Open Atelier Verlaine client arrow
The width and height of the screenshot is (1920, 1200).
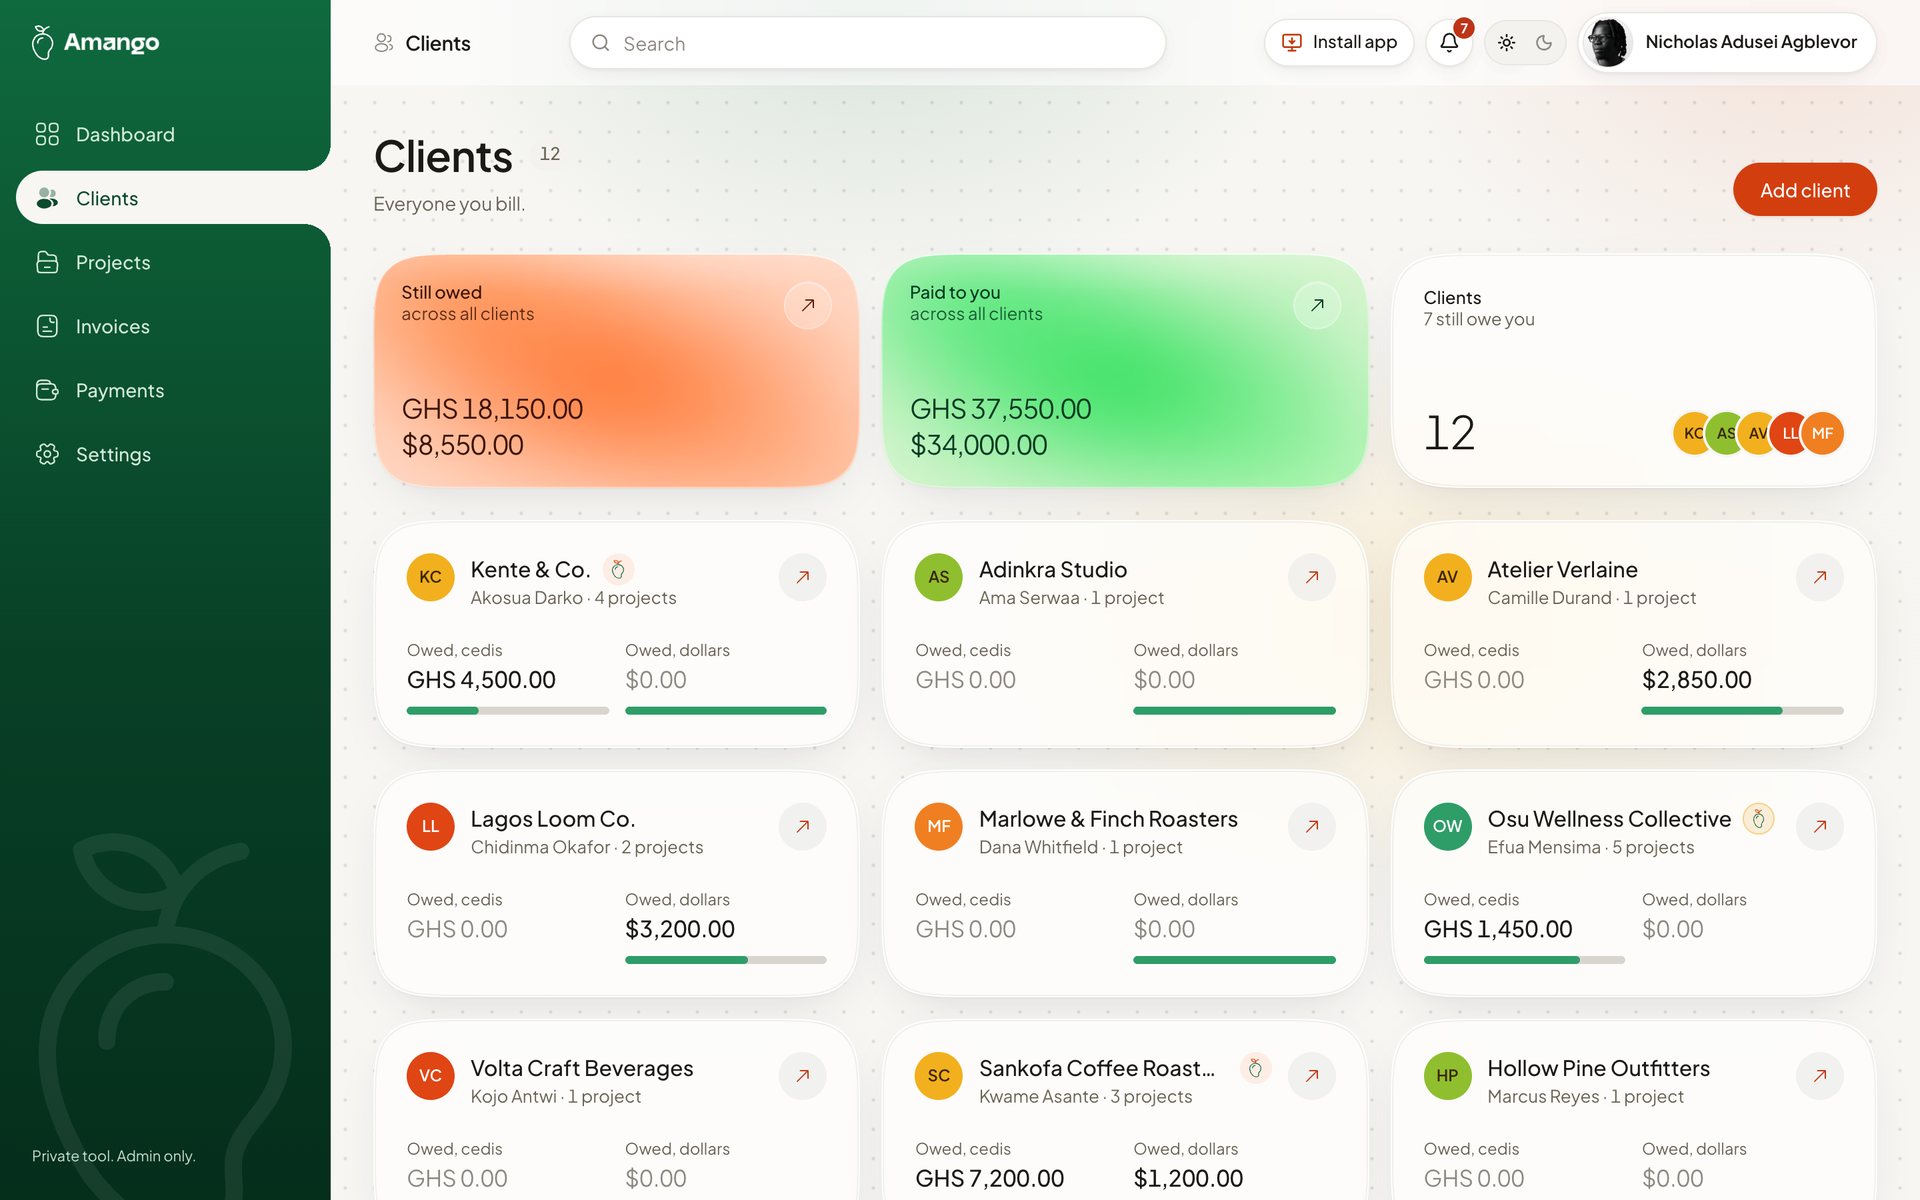(1820, 577)
